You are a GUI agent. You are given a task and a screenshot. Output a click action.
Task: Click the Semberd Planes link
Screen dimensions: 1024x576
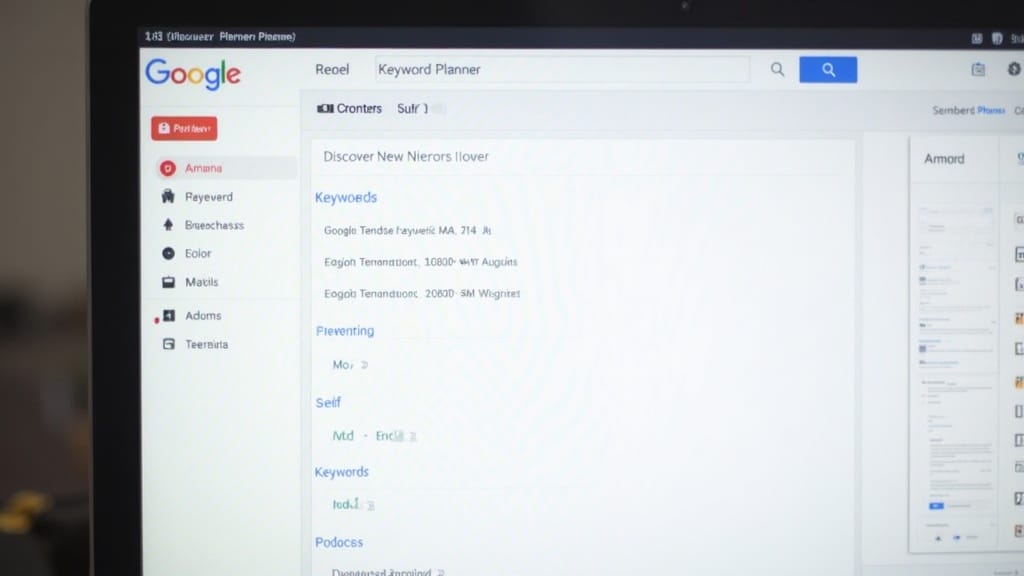[968, 110]
